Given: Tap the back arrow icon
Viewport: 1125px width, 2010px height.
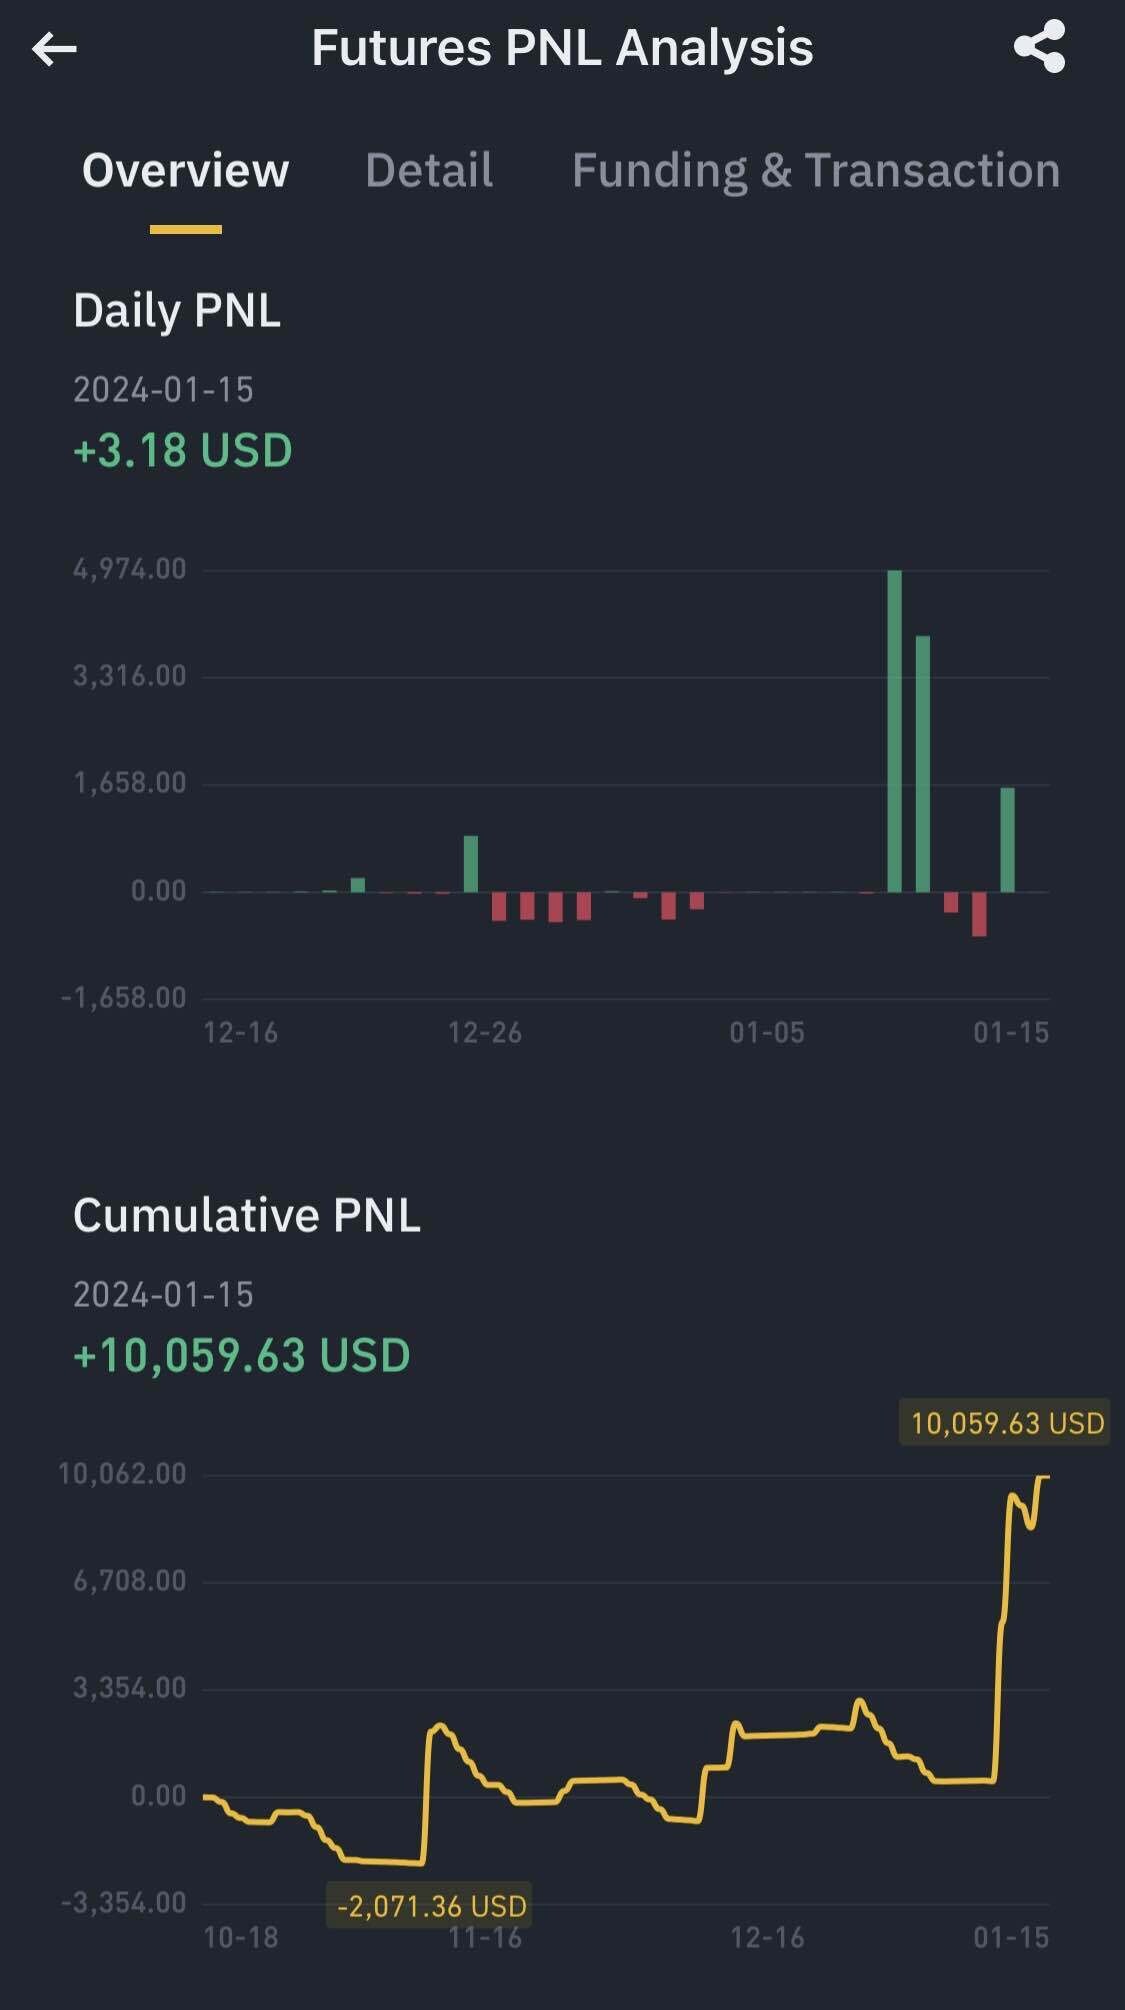Looking at the screenshot, I should [x=54, y=48].
